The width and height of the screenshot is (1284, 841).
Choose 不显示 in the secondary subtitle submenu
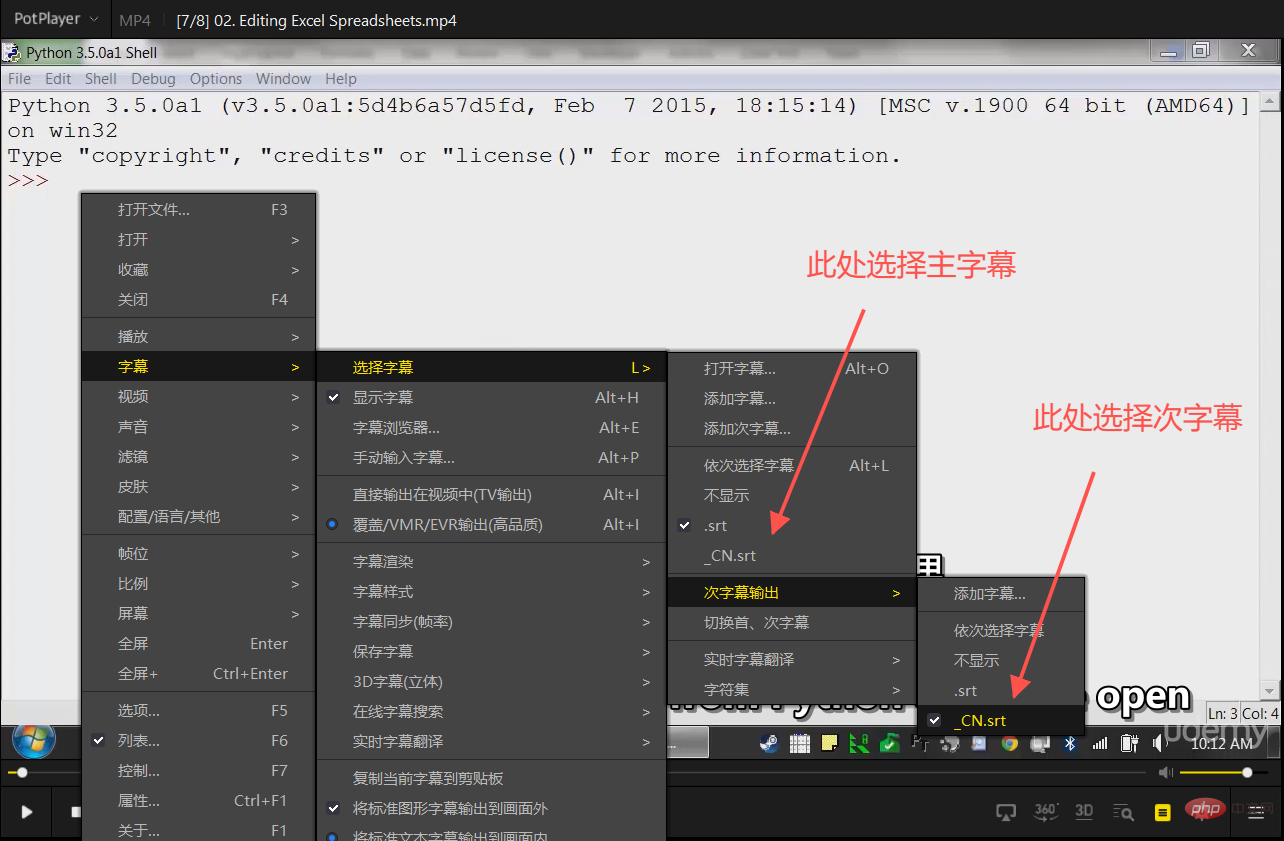1001,660
